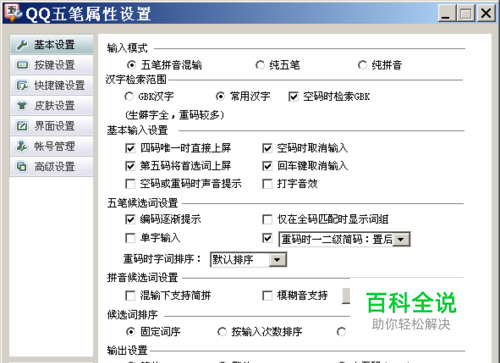The width and height of the screenshot is (500, 363).
Task: Go to 皮肤设置 tab
Action: coord(52,106)
